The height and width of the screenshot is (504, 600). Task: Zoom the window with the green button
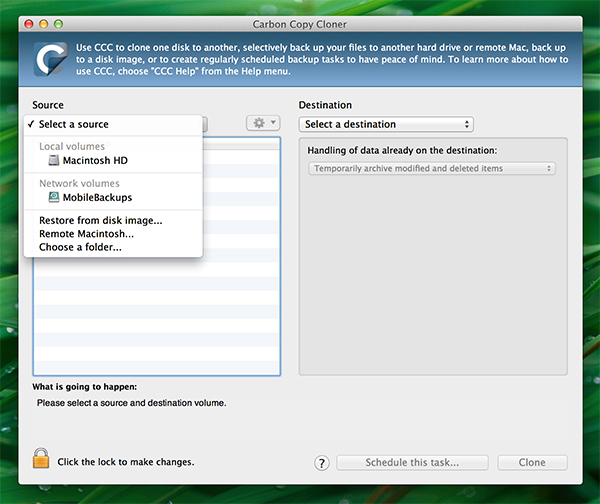59,24
